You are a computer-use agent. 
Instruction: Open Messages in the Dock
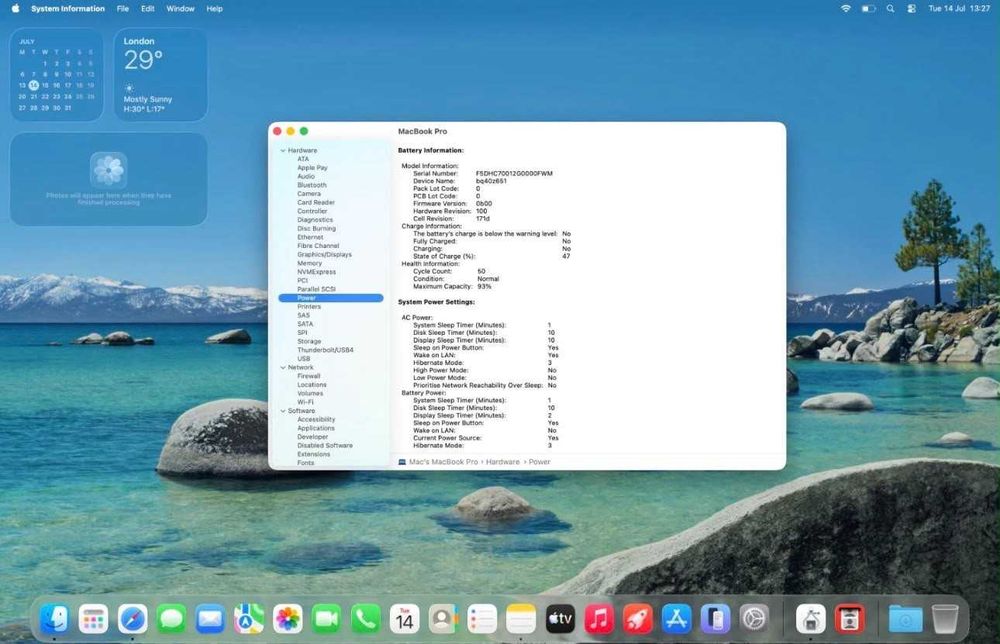[171, 618]
